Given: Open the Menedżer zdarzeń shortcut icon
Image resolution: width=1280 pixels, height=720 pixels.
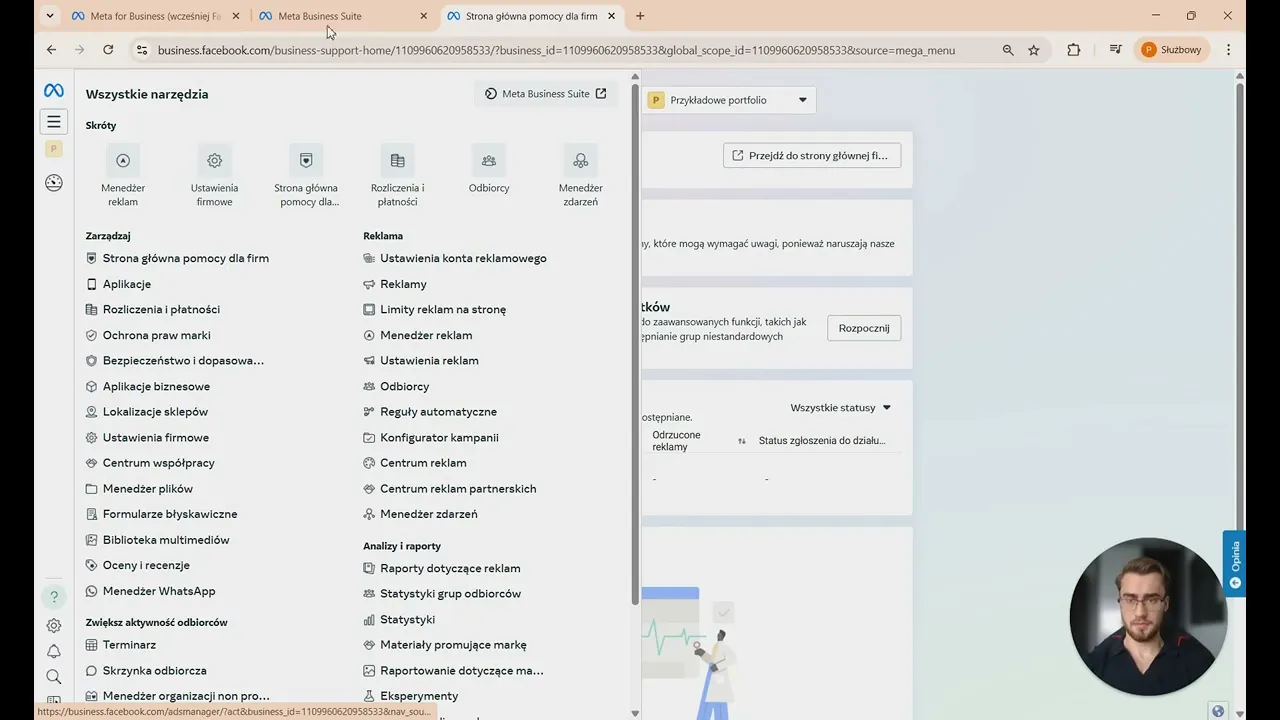Looking at the screenshot, I should pyautogui.click(x=580, y=160).
